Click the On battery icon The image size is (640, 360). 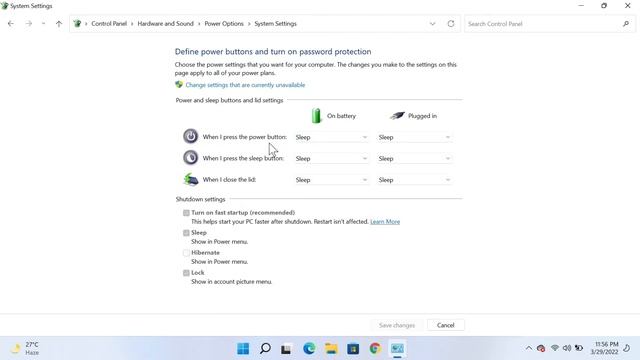point(316,116)
